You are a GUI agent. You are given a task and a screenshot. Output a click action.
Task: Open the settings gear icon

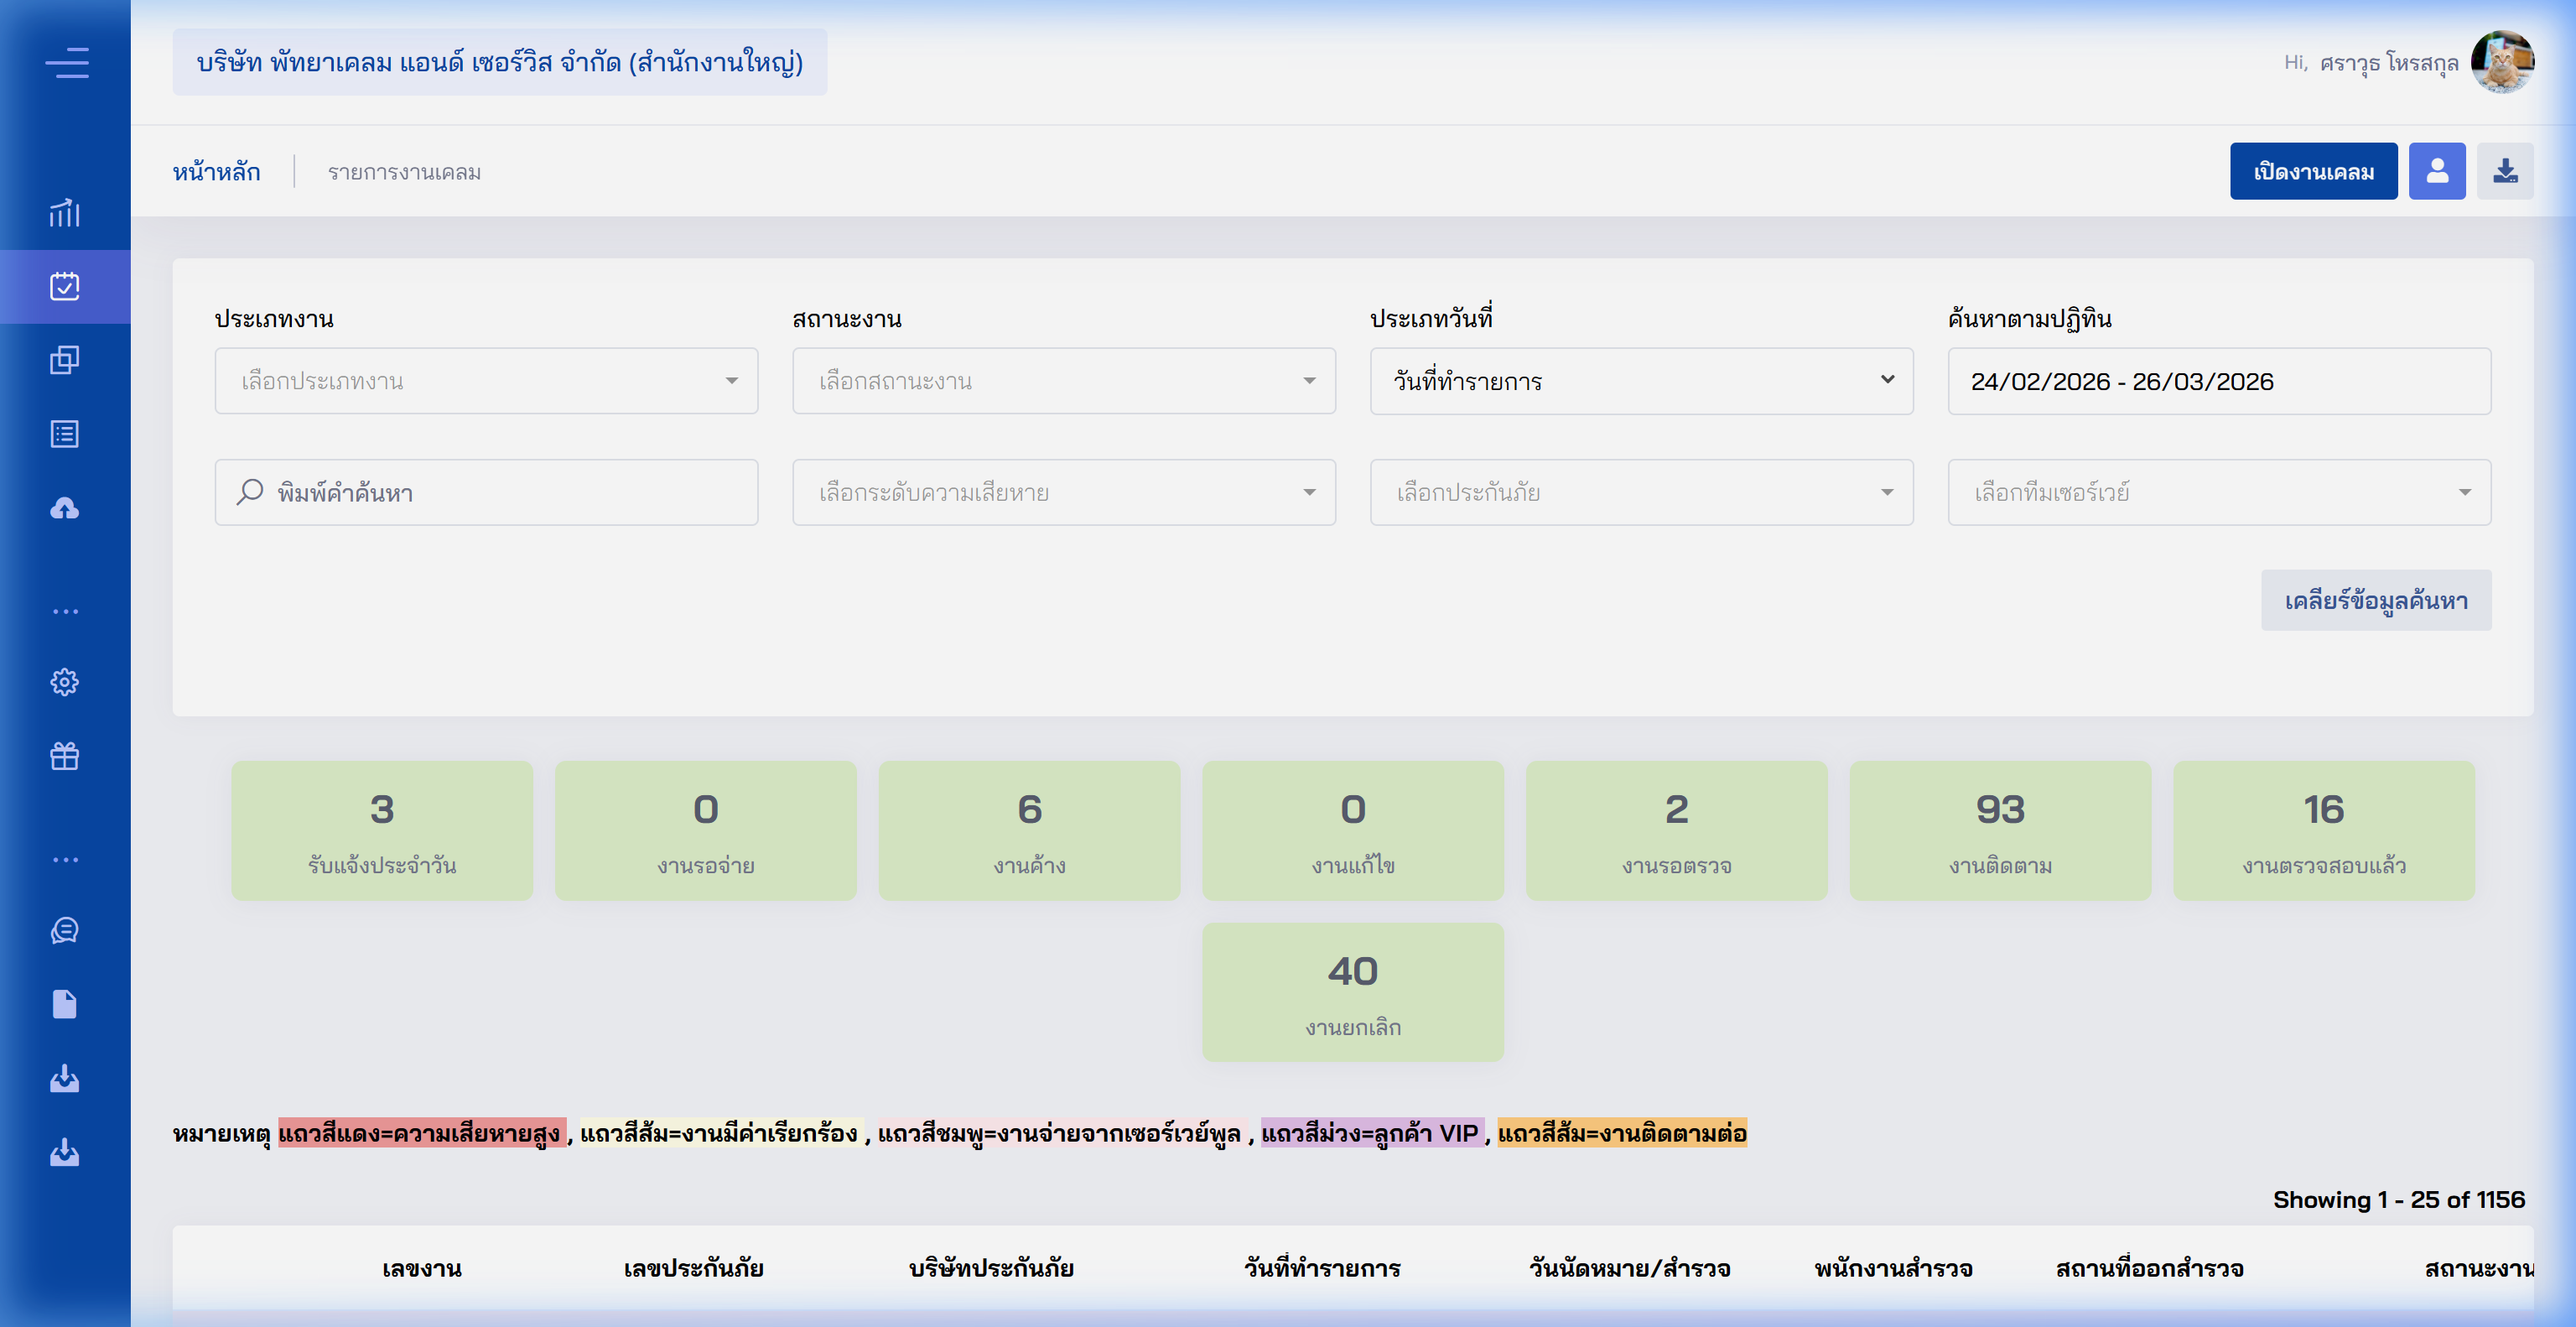pos(64,682)
